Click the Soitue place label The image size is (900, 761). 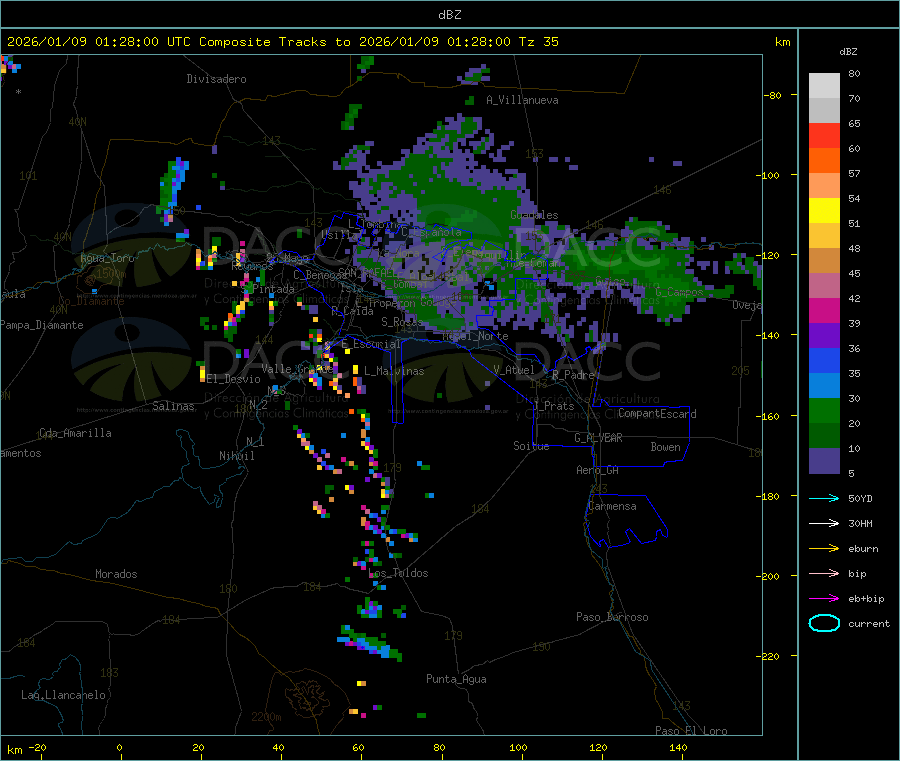[531, 446]
